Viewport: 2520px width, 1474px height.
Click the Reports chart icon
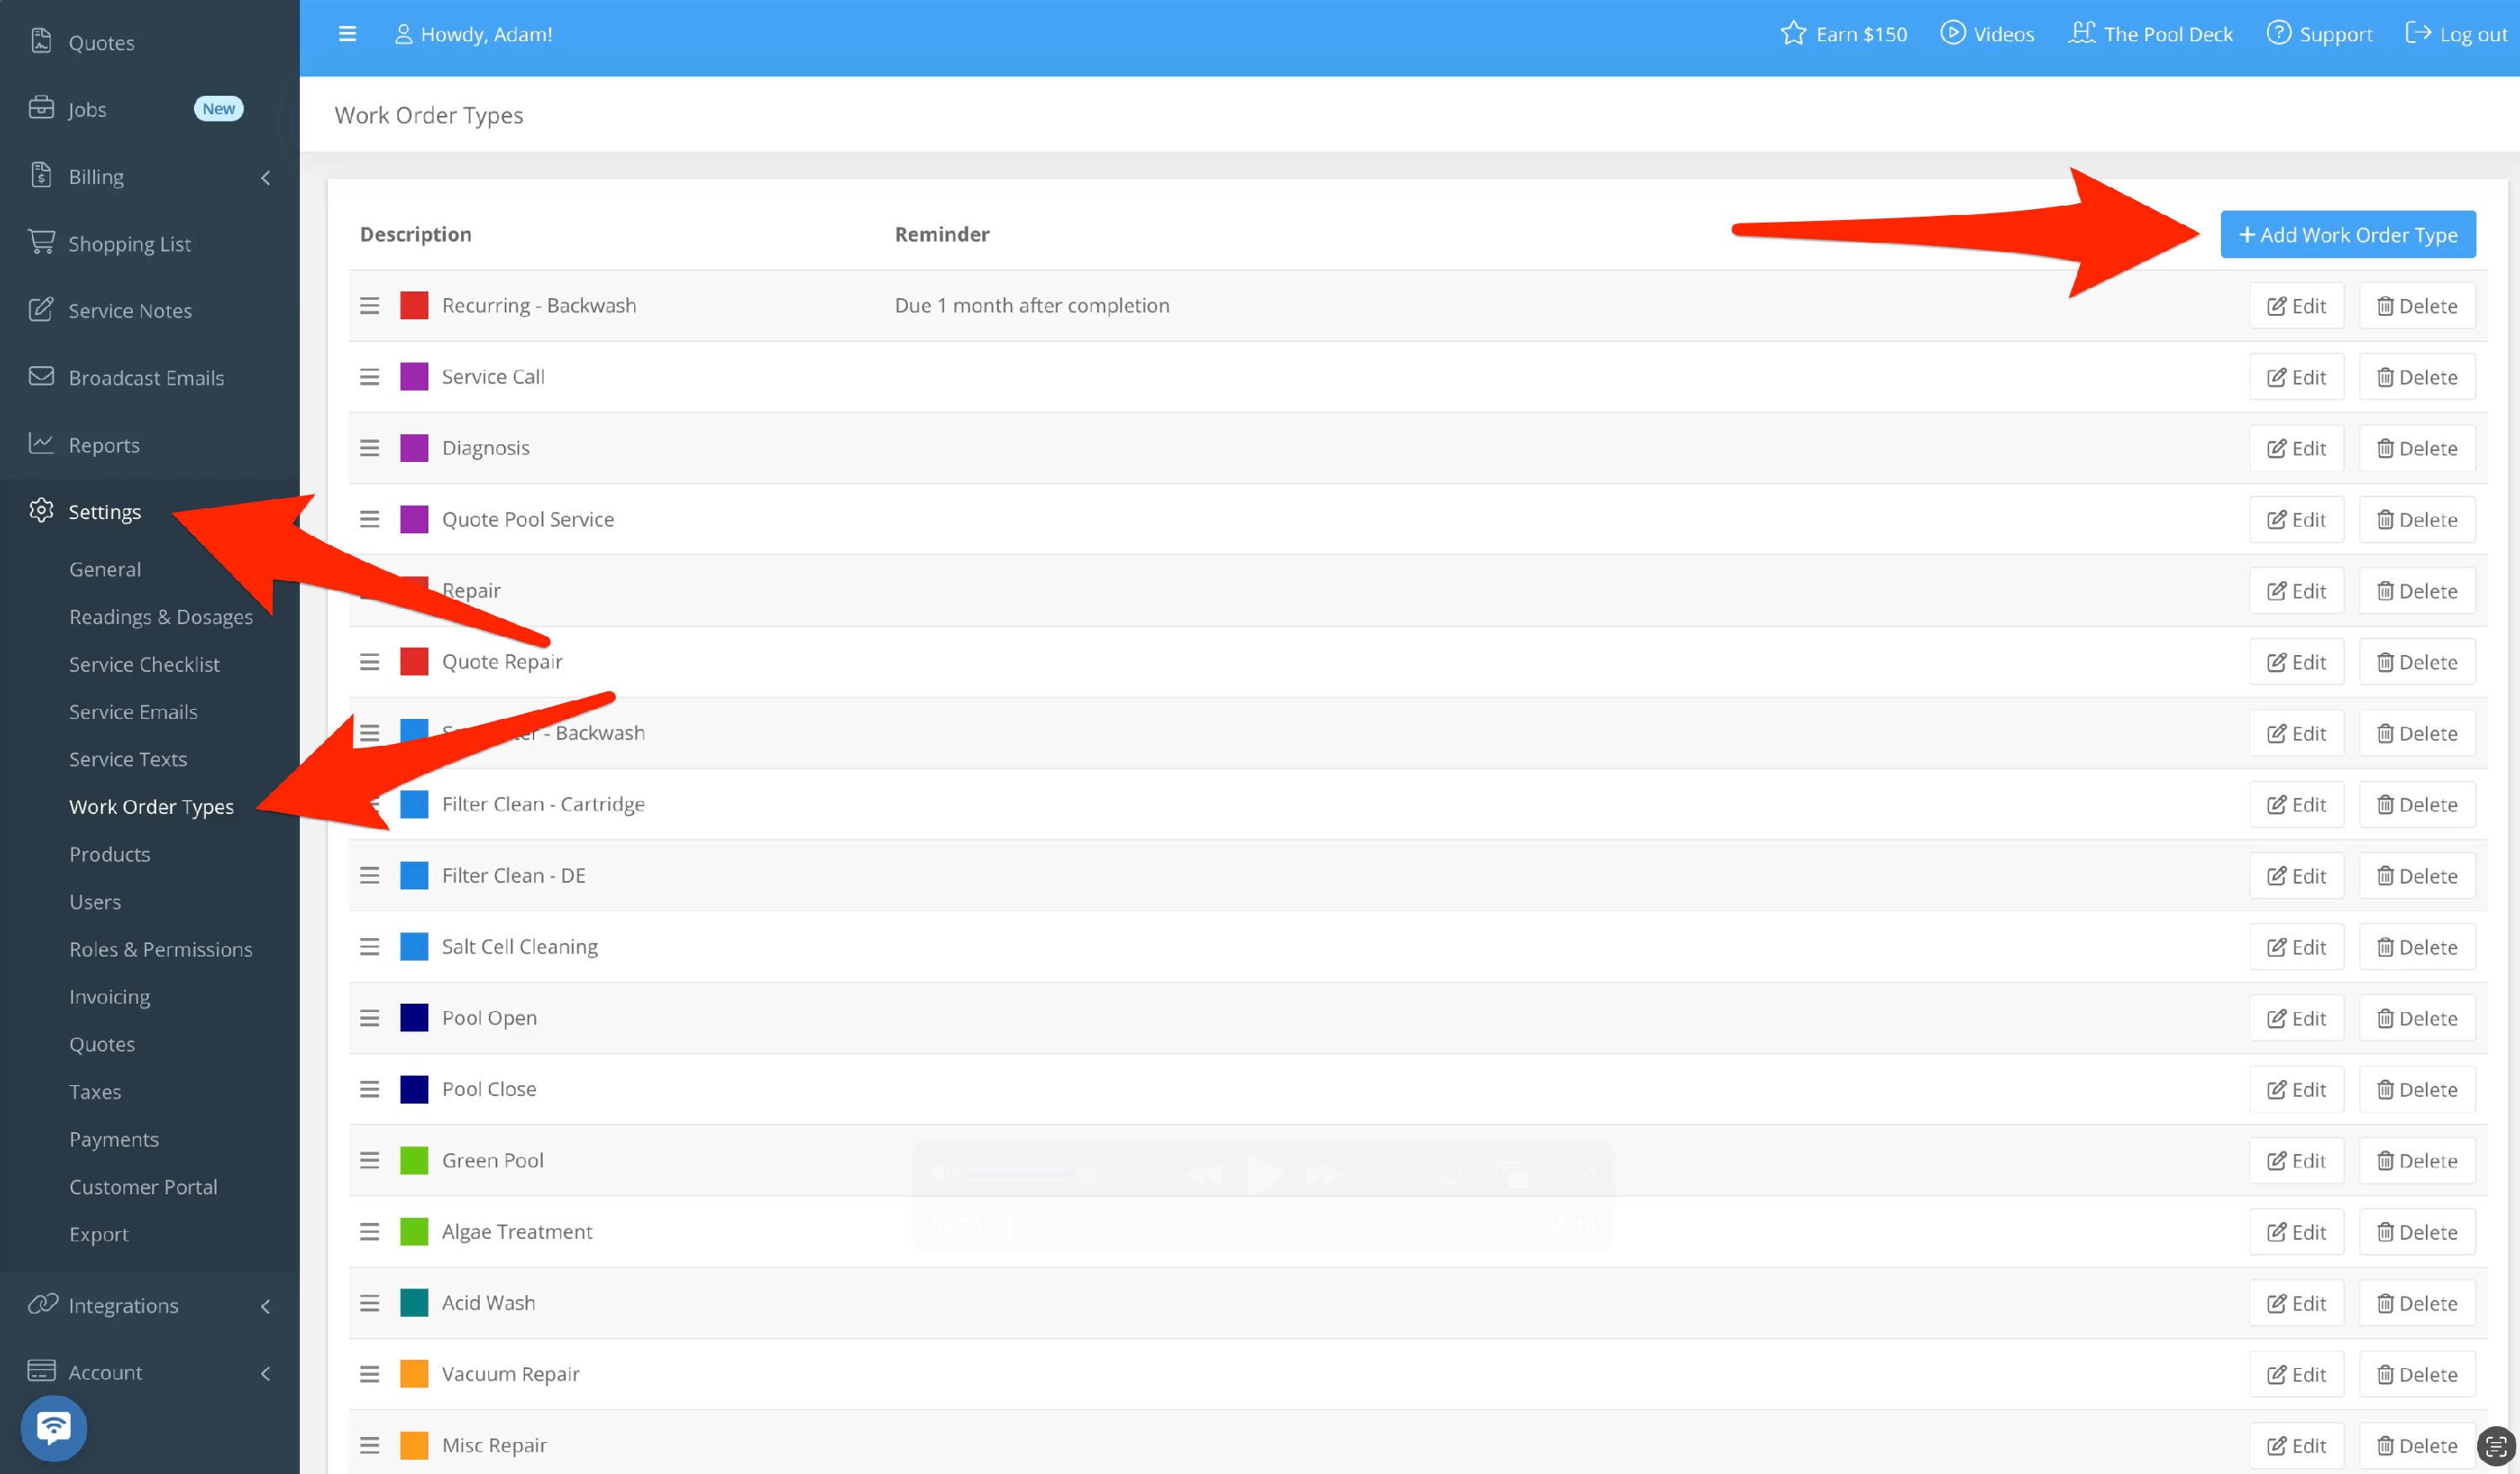coord(41,444)
